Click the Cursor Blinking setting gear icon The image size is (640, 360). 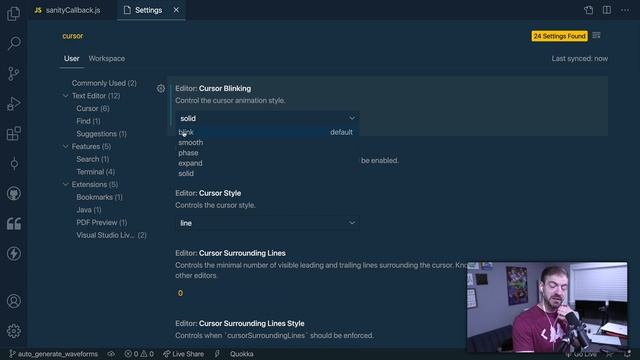(x=161, y=88)
